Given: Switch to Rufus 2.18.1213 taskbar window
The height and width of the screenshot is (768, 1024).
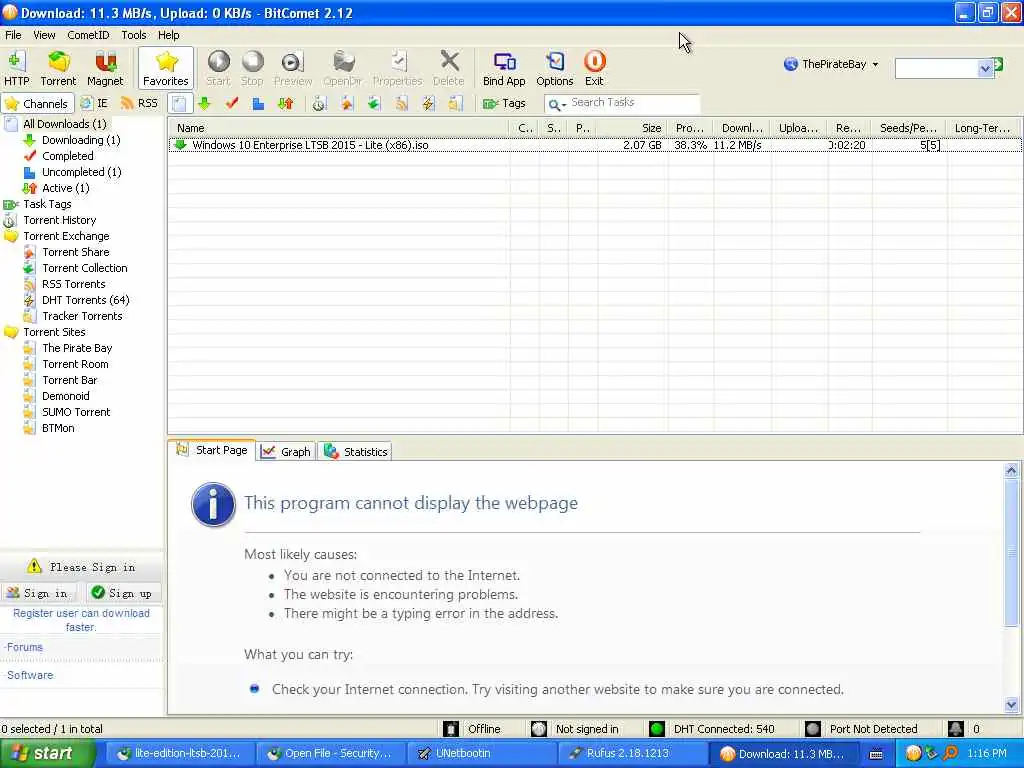Looking at the screenshot, I should coord(632,753).
